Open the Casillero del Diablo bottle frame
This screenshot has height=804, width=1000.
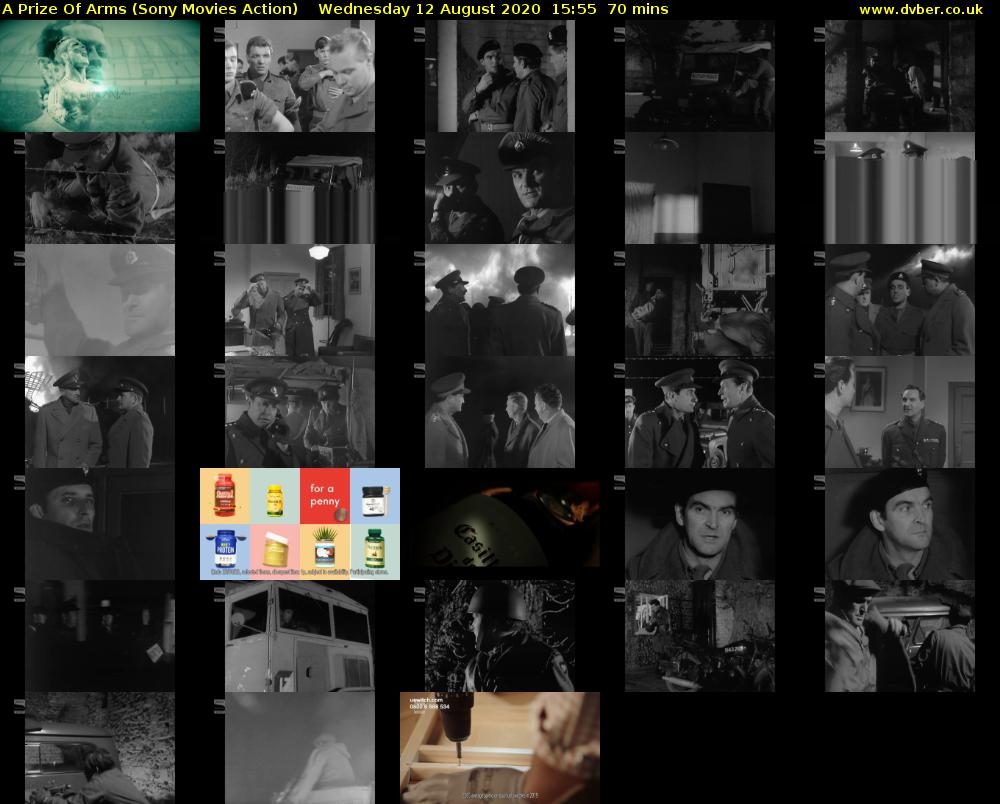pyautogui.click(x=500, y=524)
